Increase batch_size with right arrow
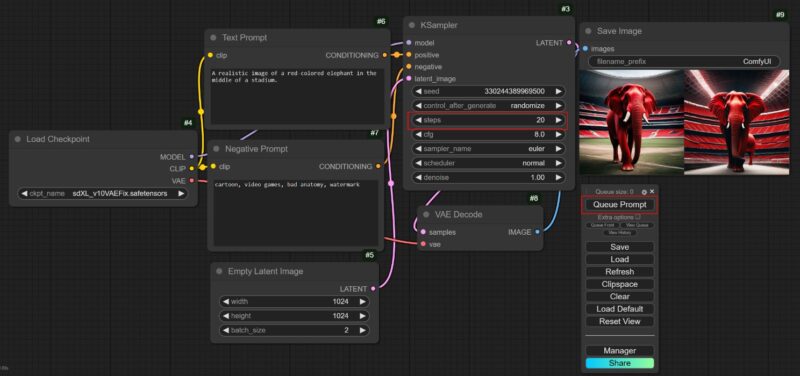Image resolution: width=800 pixels, height=376 pixels. pyautogui.click(x=362, y=330)
